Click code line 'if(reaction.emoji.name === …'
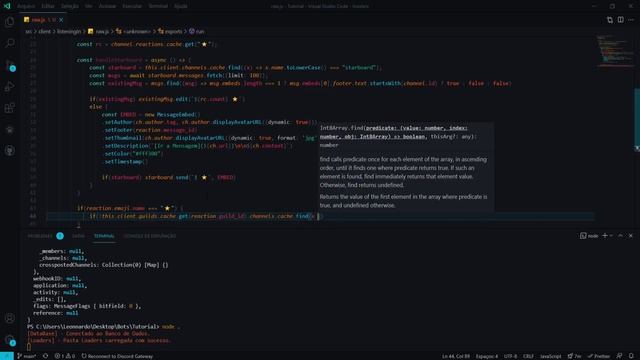This screenshot has width=640, height=360. [130, 208]
